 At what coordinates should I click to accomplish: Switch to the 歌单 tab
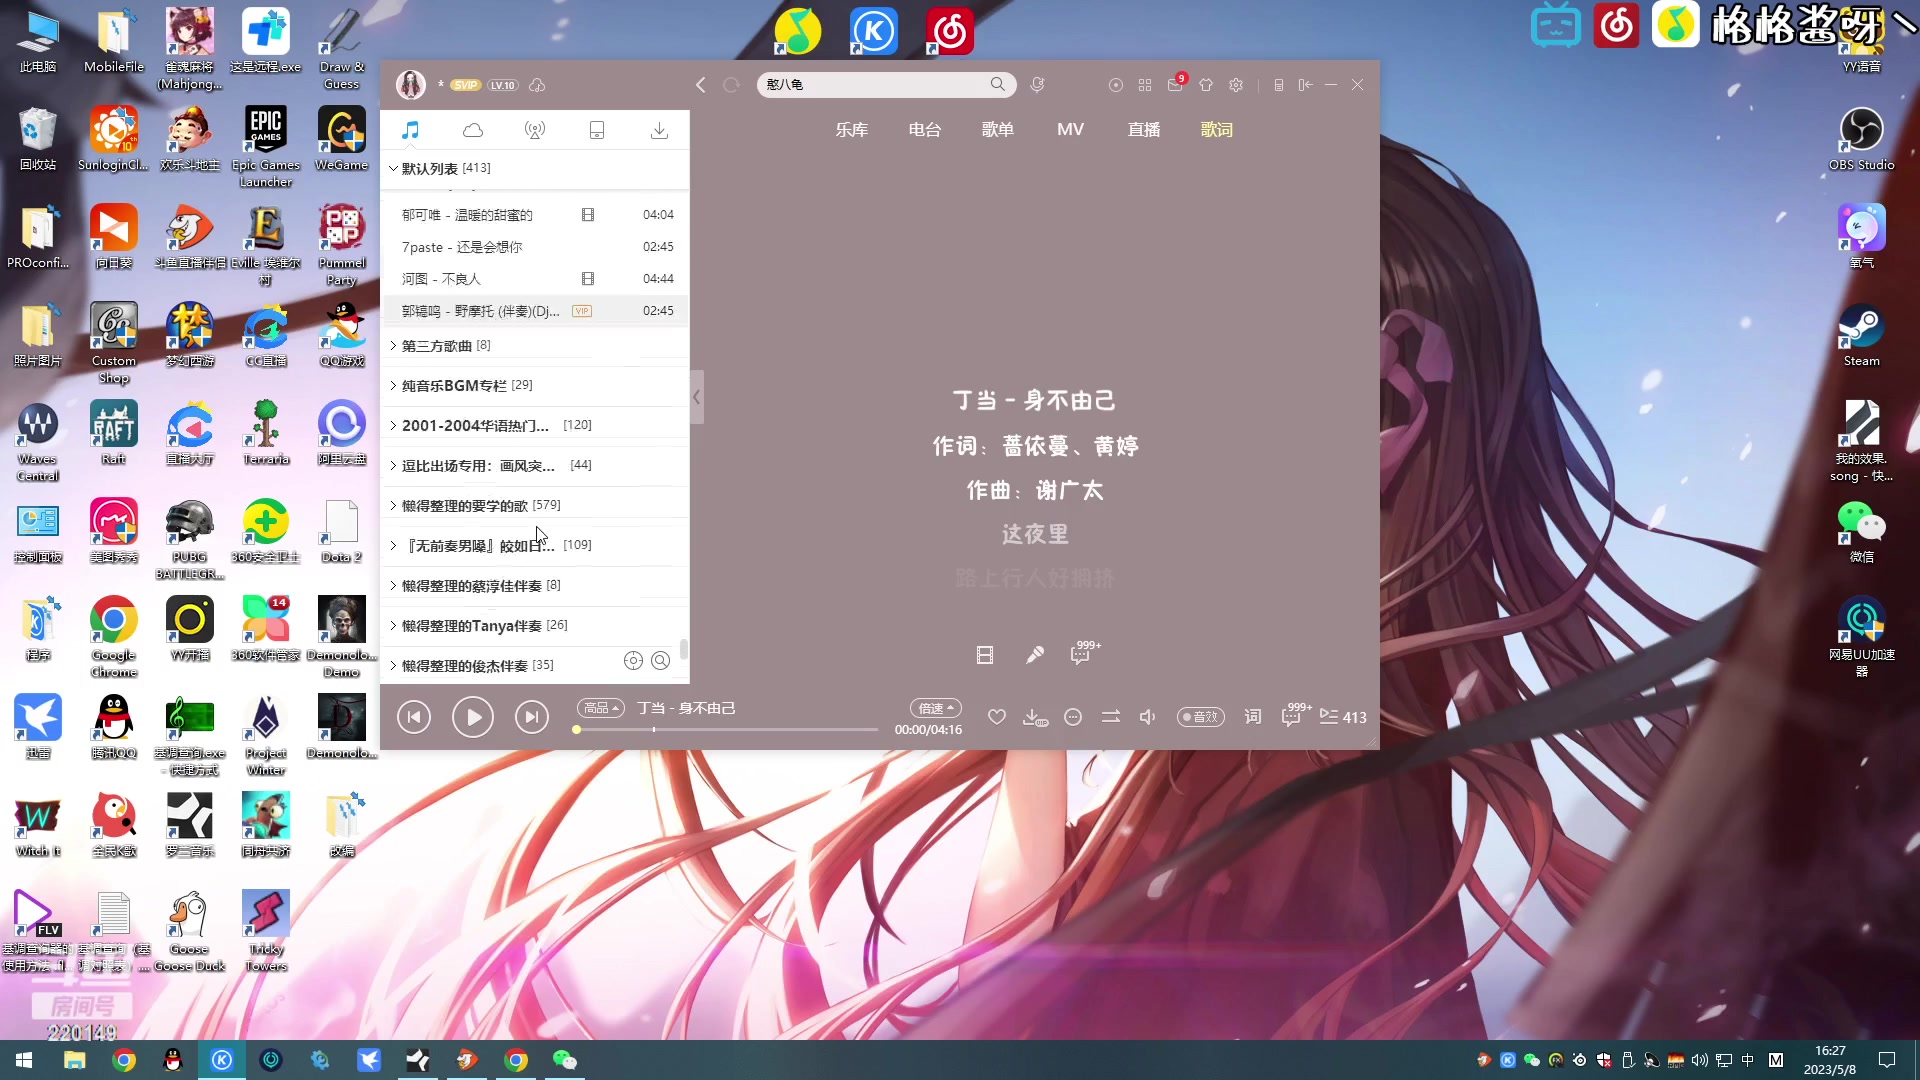coord(998,130)
